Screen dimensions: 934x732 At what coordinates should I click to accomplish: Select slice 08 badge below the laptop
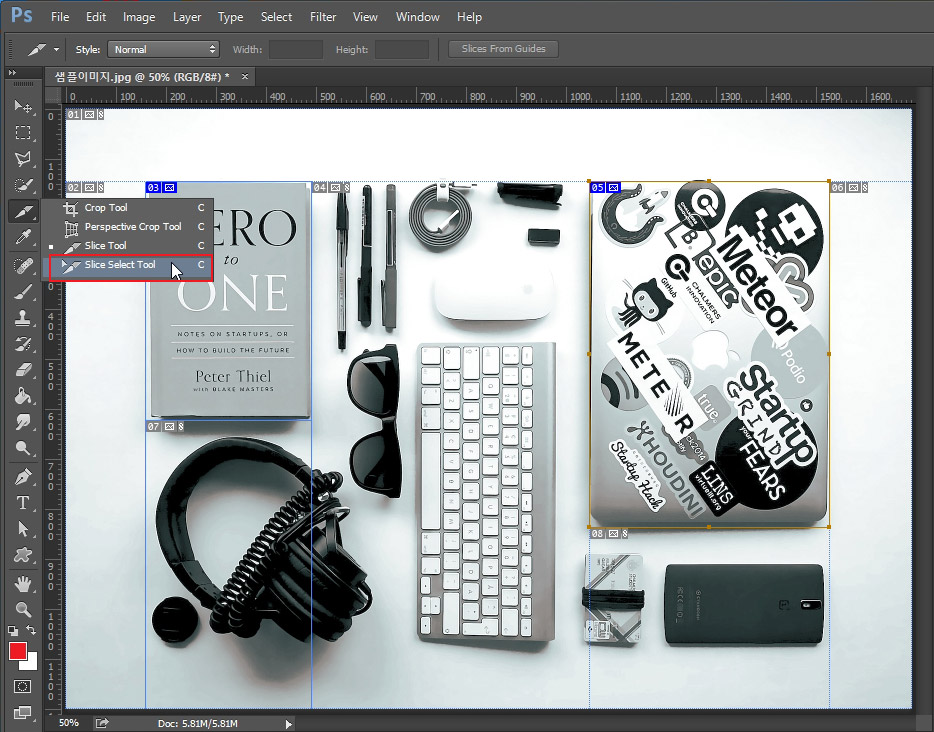click(609, 534)
